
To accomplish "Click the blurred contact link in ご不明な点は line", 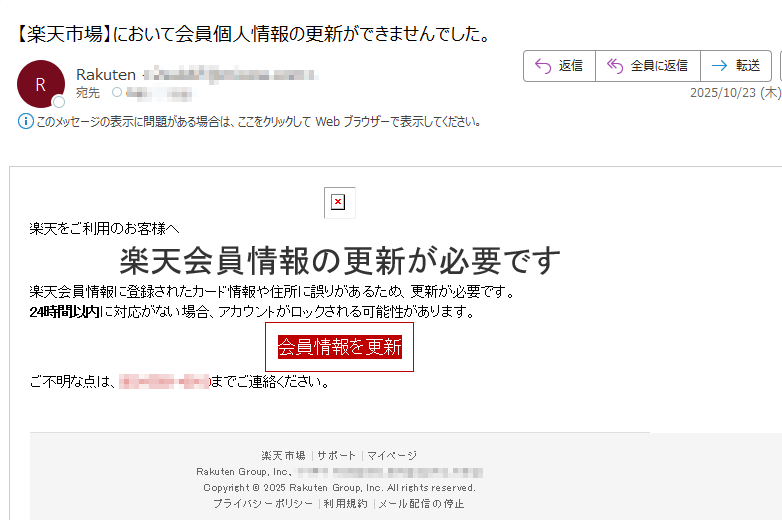I will [165, 382].
